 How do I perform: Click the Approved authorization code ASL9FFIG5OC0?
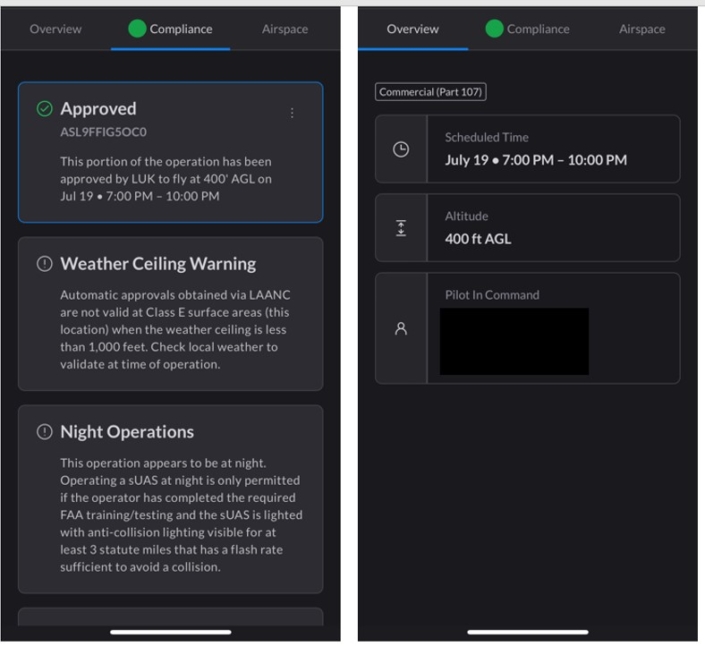pyautogui.click(x=103, y=132)
